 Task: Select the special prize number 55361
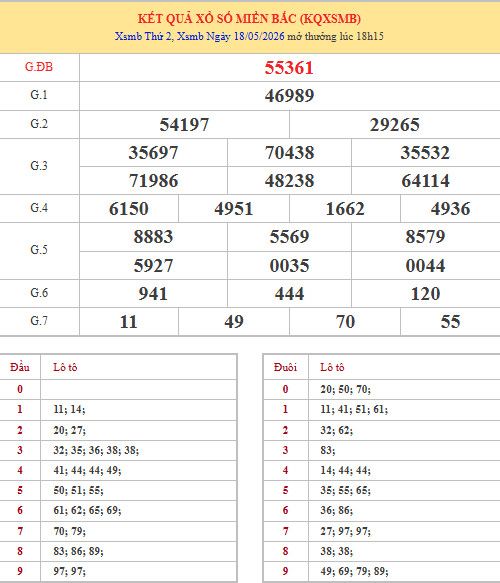tap(289, 68)
